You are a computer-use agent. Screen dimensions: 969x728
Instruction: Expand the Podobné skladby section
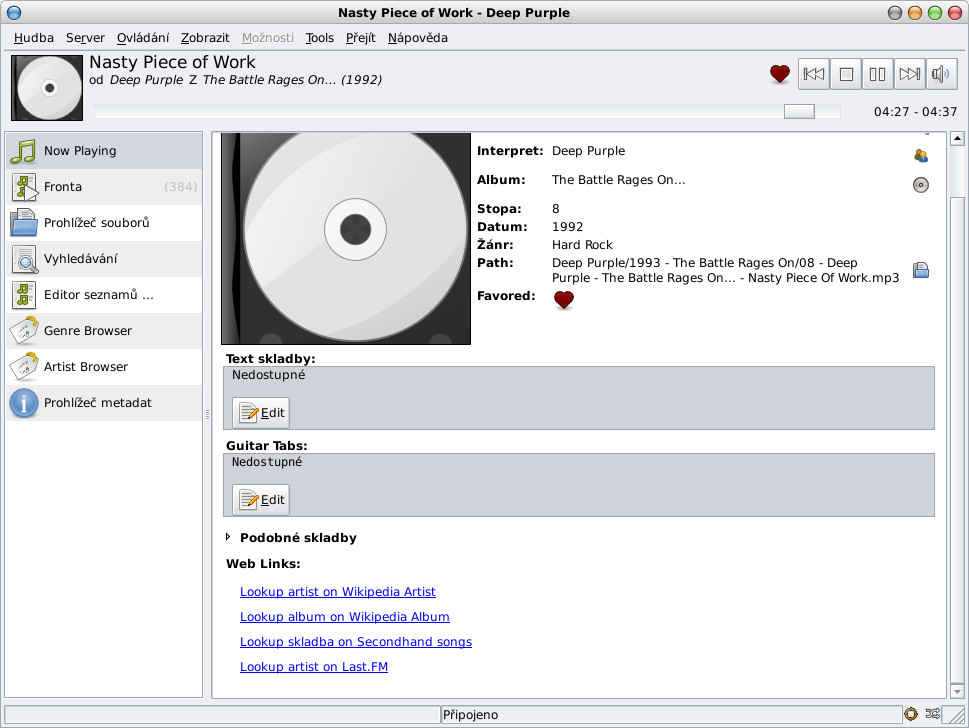pyautogui.click(x=229, y=538)
